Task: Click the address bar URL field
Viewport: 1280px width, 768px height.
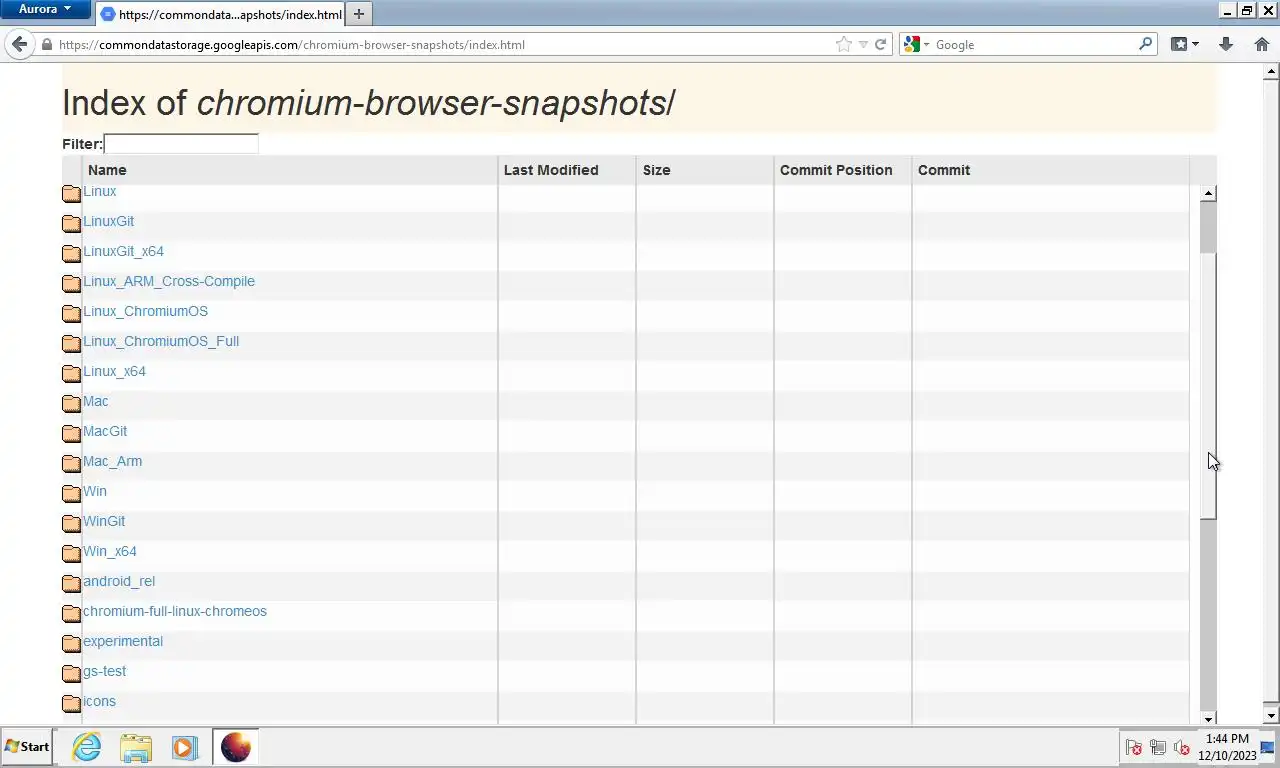Action: (445, 44)
